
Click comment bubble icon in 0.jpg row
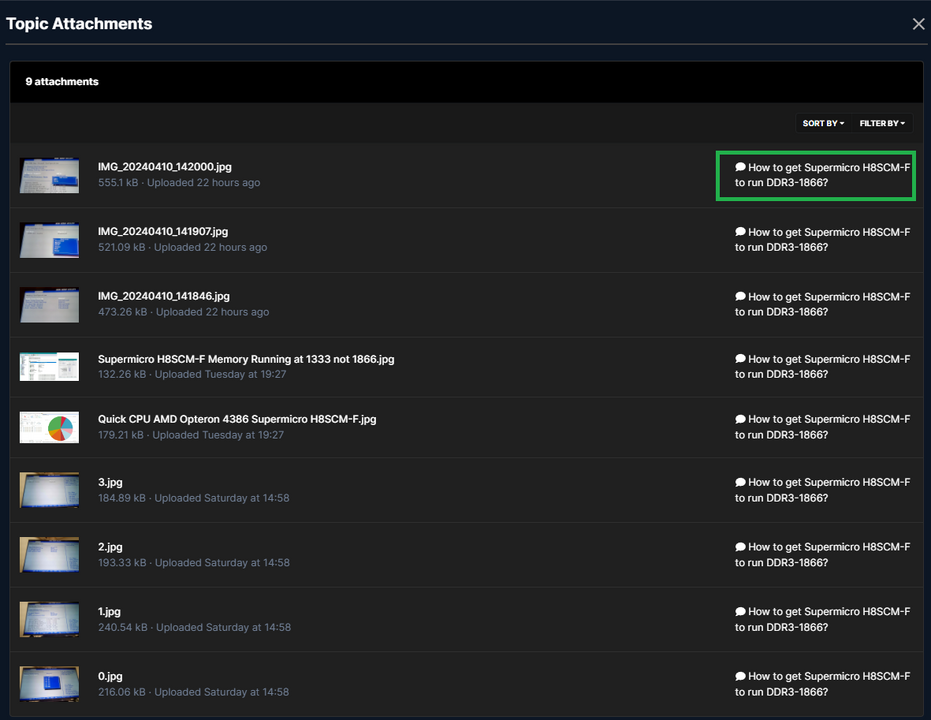pos(740,676)
